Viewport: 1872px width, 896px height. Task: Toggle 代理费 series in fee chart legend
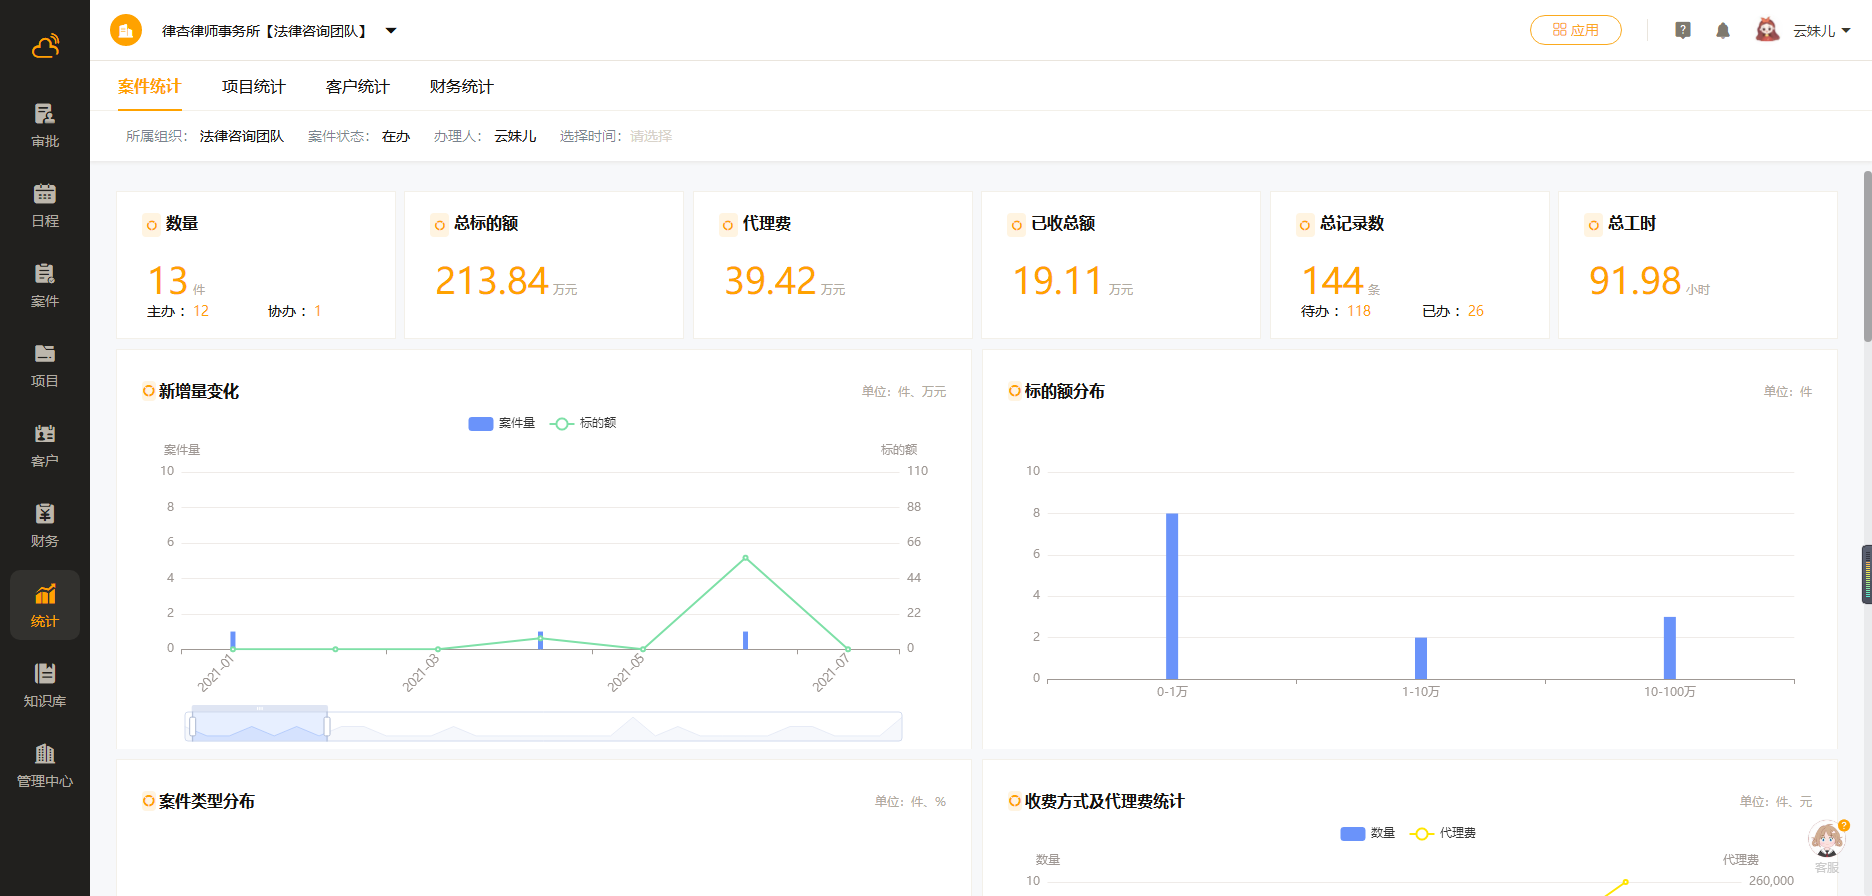coord(1443,833)
